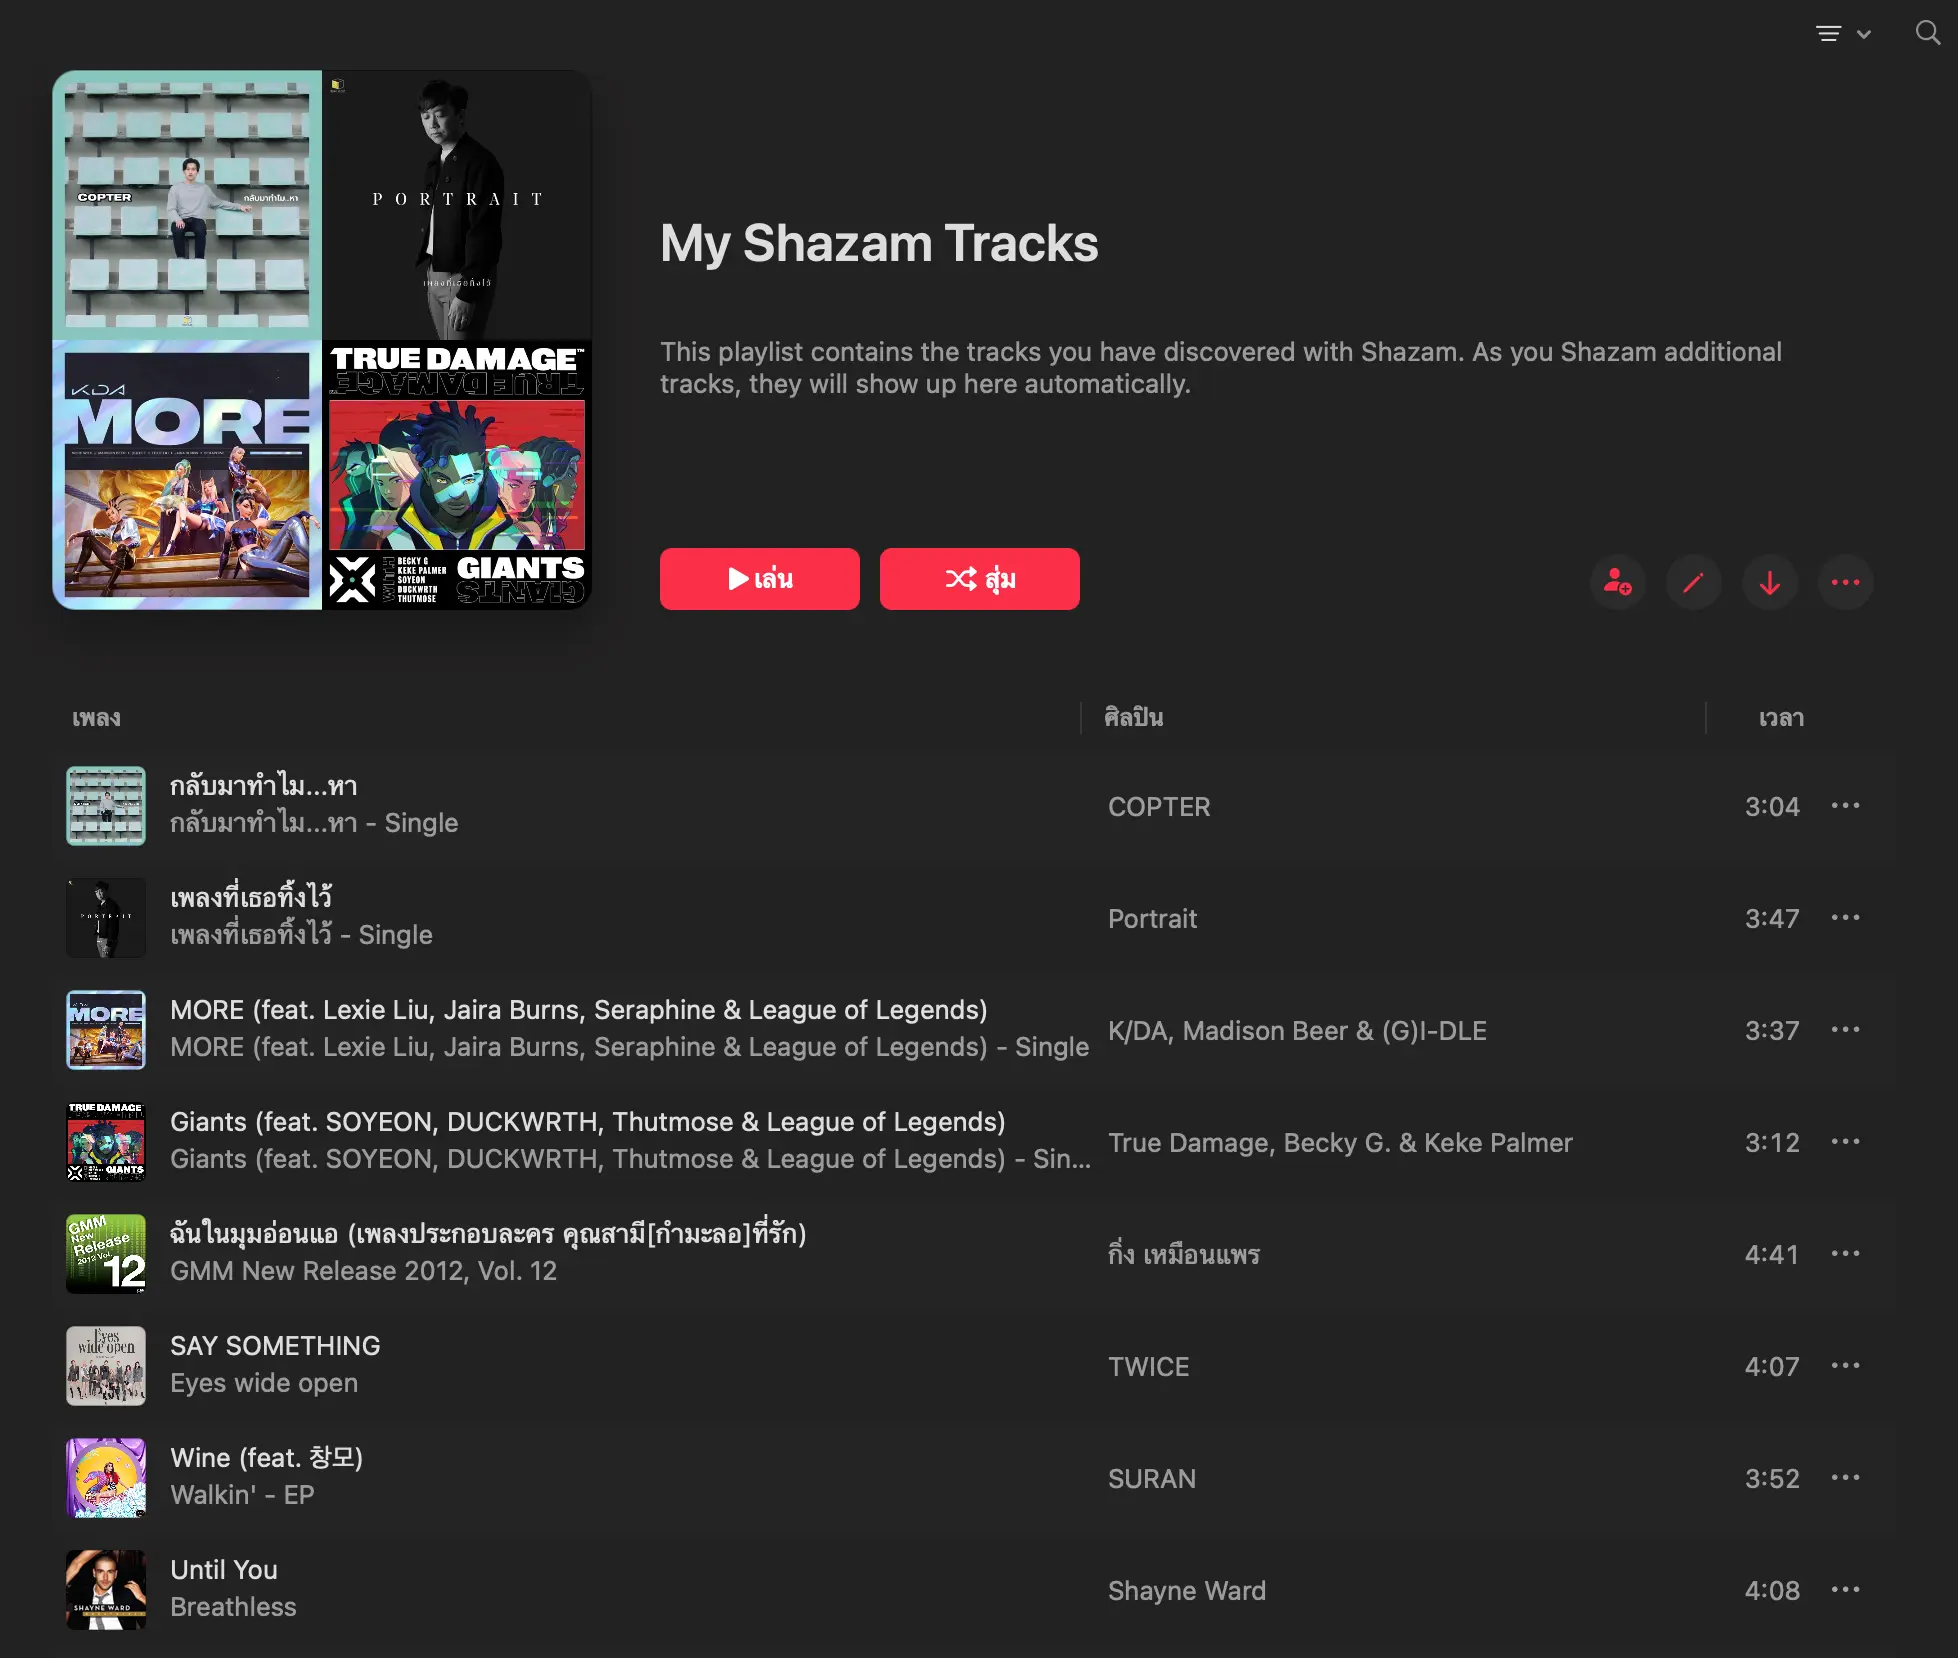Click the pencil edit playlist icon

tap(1693, 582)
